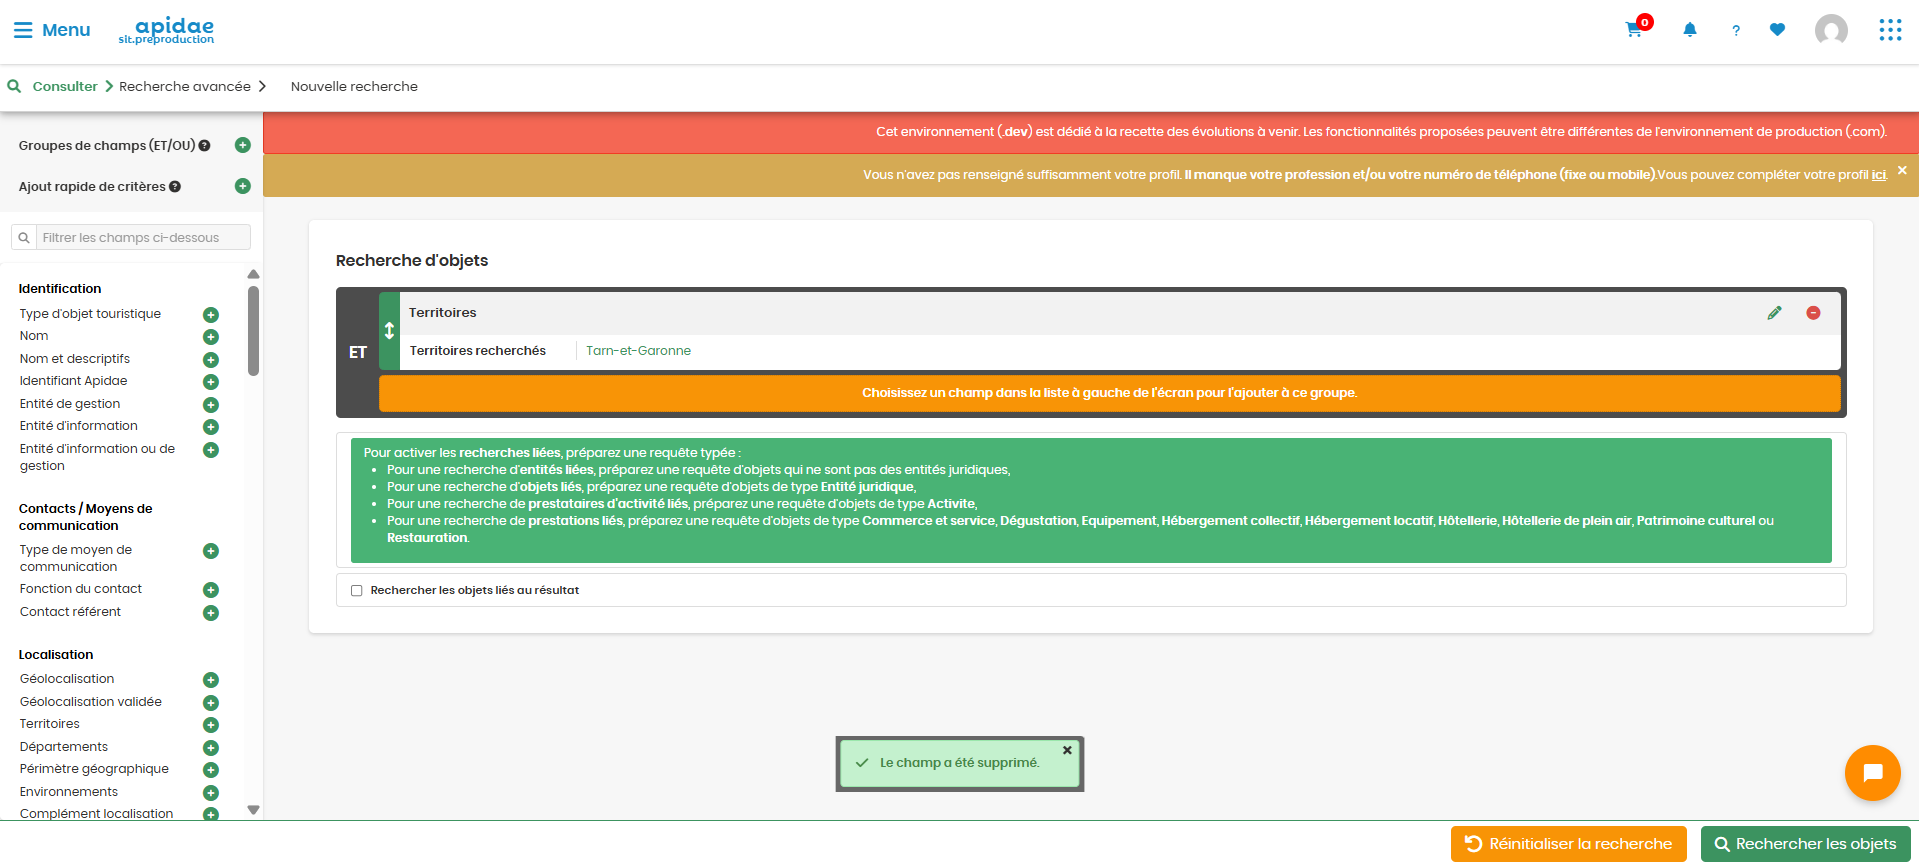The image size is (1919, 864).
Task: Click Fonction du contact label
Action: (x=81, y=589)
